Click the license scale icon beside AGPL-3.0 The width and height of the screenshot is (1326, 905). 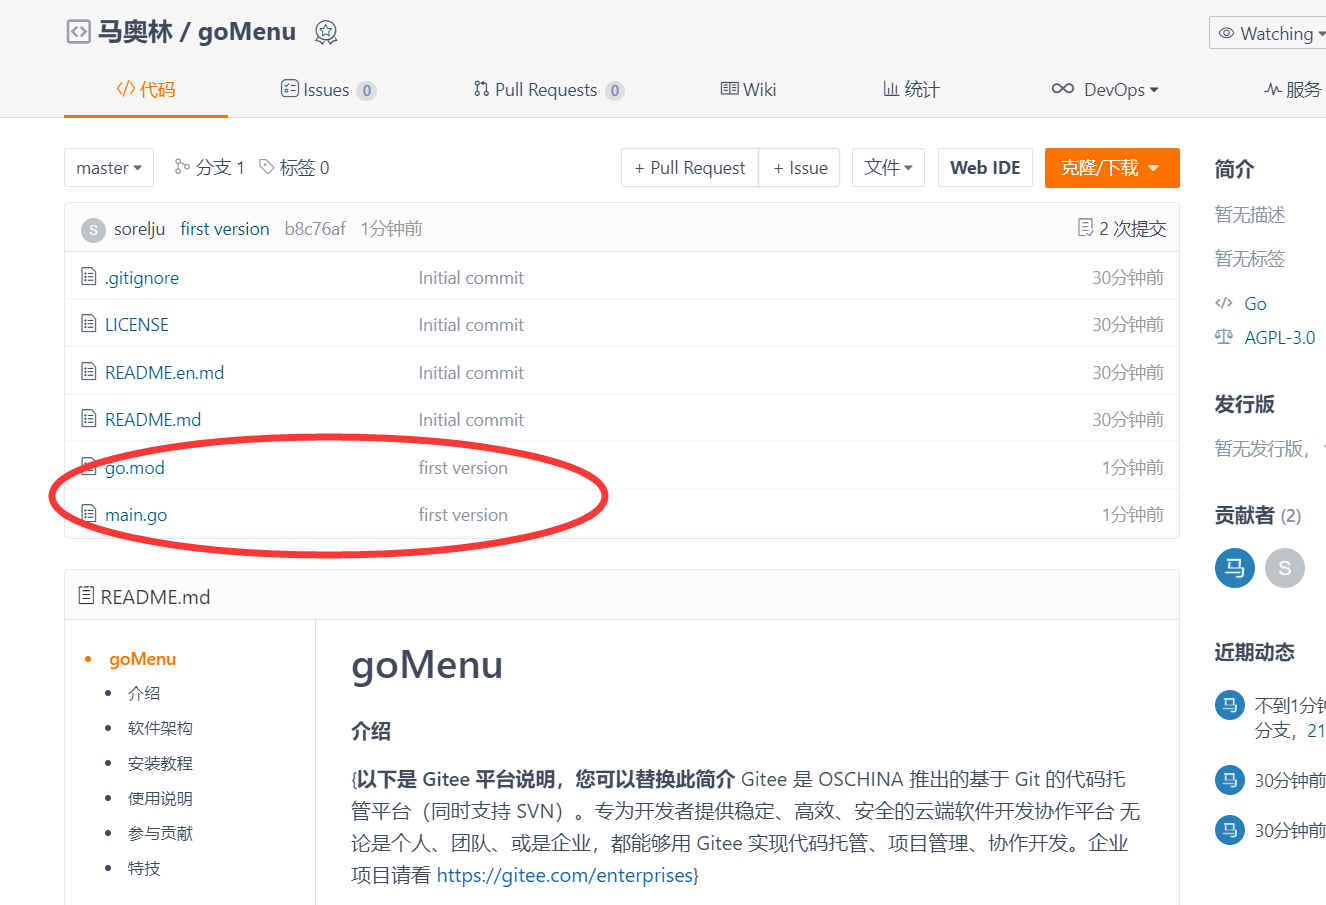pyautogui.click(x=1224, y=337)
